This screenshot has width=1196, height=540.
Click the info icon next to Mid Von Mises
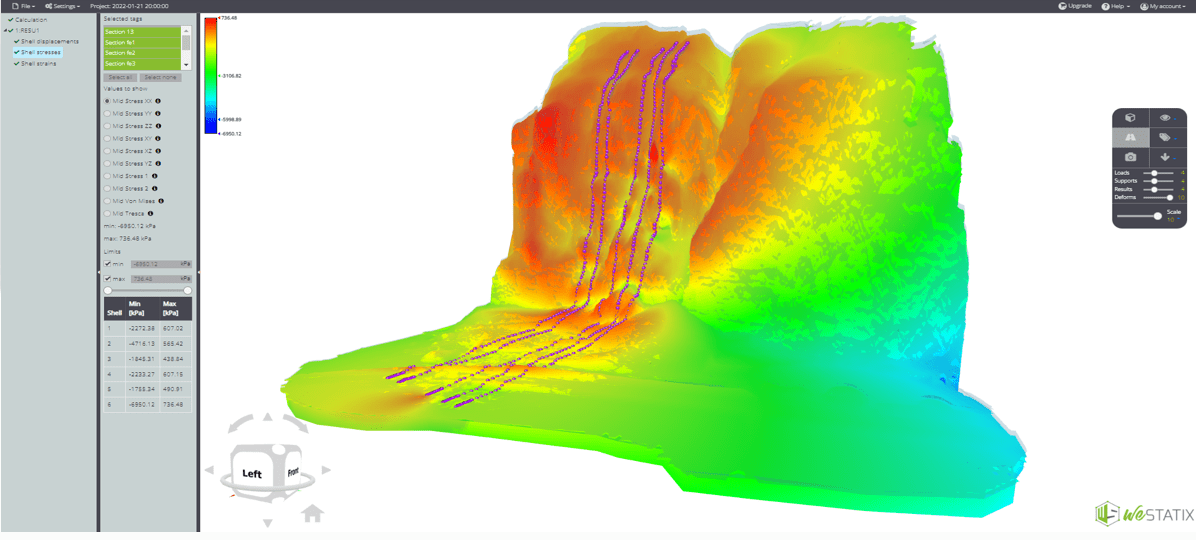162,201
